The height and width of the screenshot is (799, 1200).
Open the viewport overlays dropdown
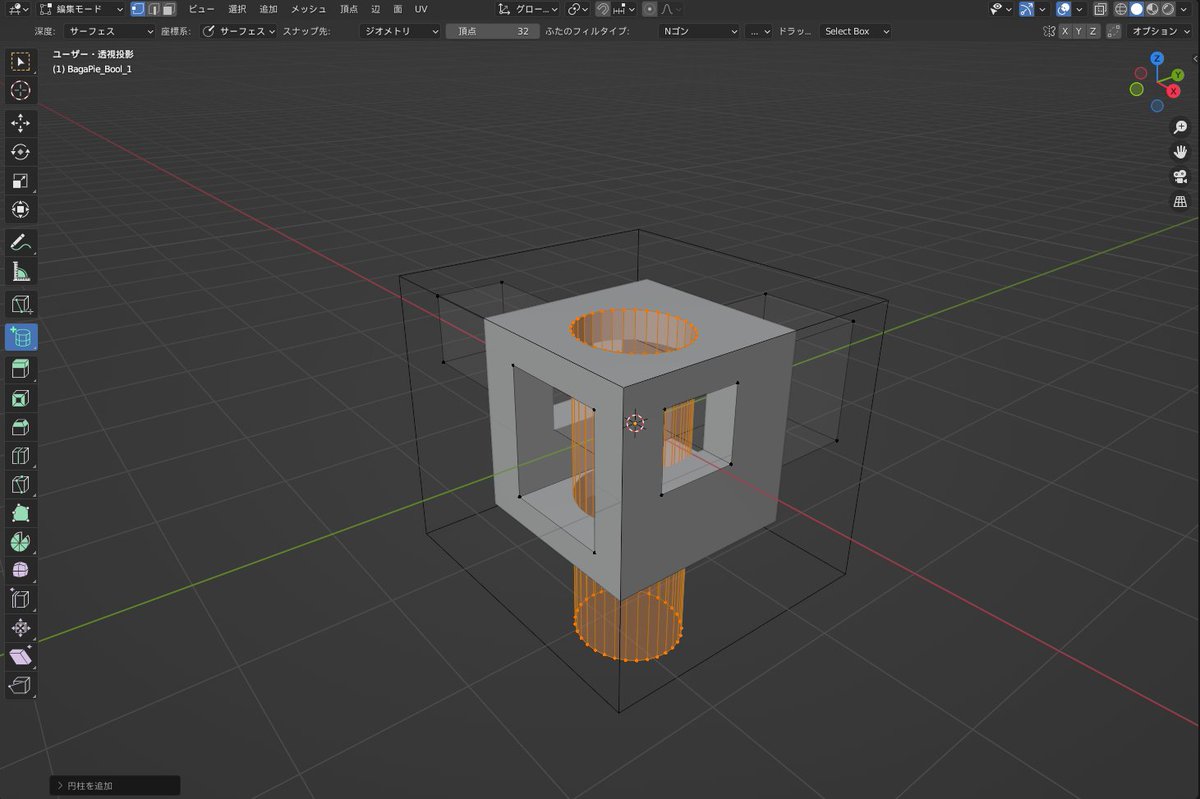click(x=1077, y=9)
